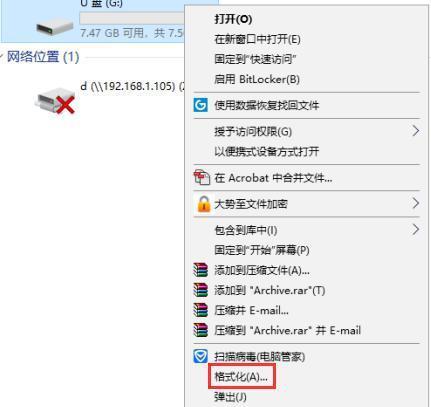Select the disconnected network drive icon

coord(55,101)
